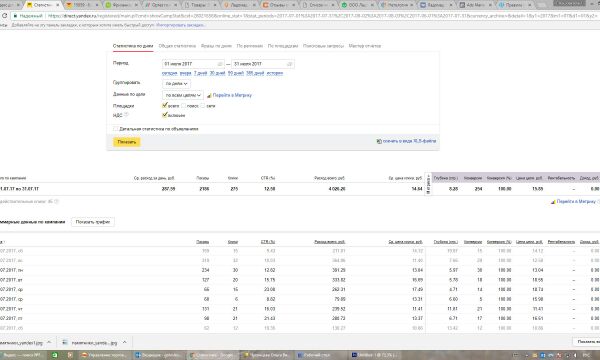Image resolution: width=600 pixels, height=360 pixels.
Task: Click Metrika chart icon beside goals dropdown
Action: [x=209, y=95]
